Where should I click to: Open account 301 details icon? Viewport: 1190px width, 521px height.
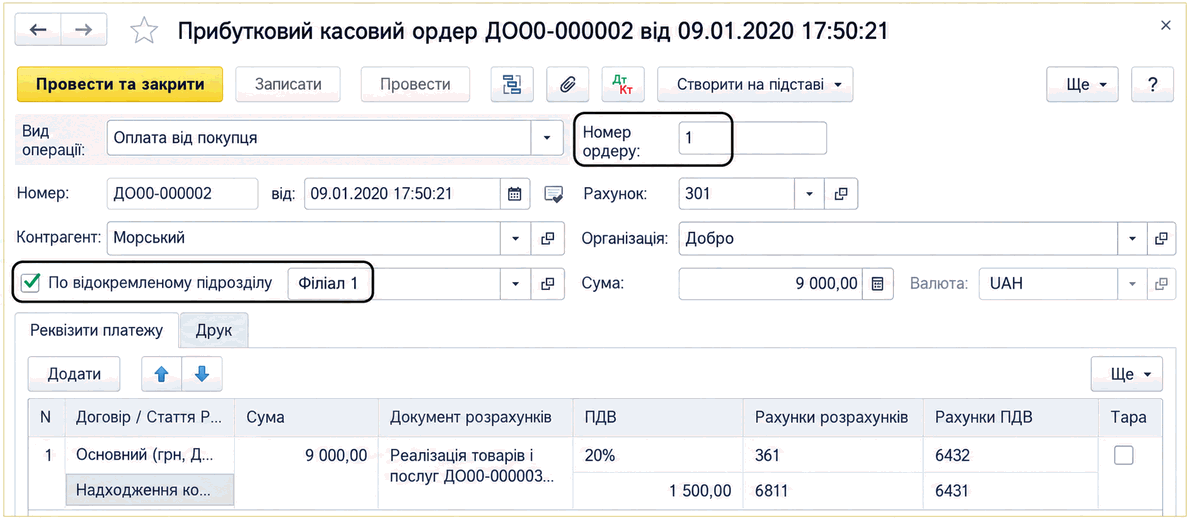click(x=840, y=194)
